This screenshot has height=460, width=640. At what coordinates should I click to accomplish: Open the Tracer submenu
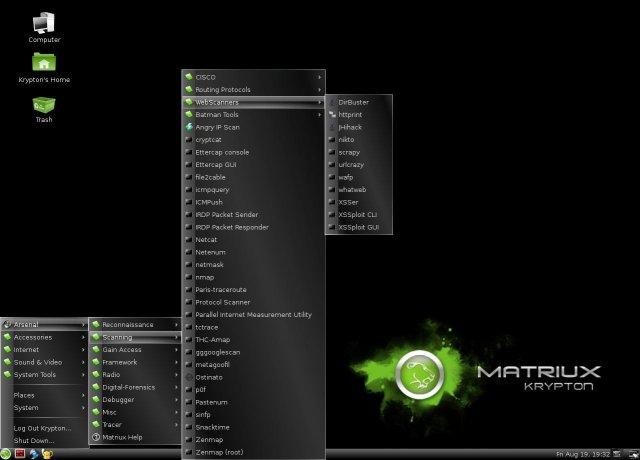135,424
